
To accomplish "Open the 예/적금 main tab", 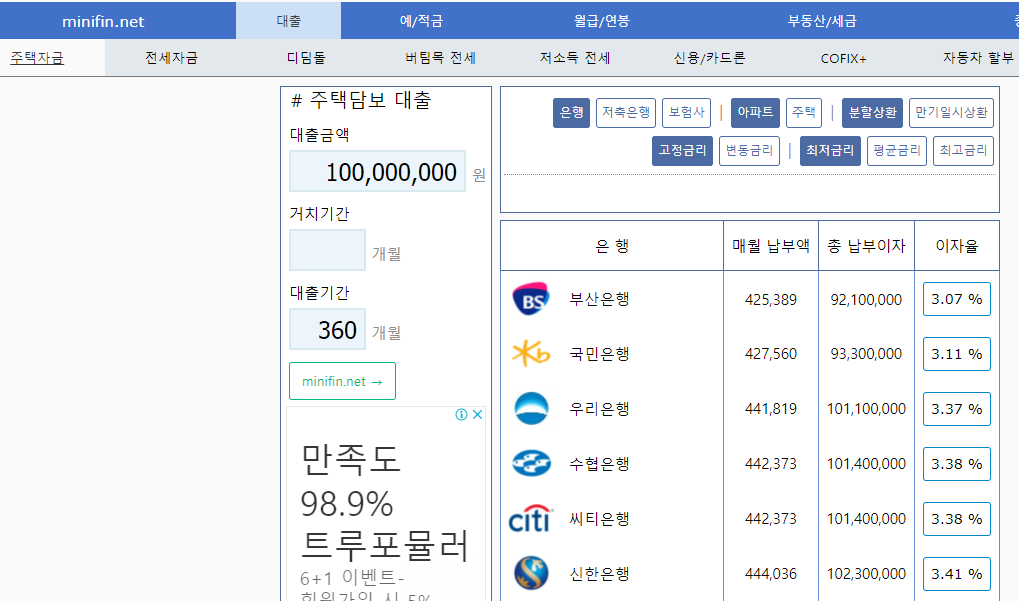I will [x=421, y=21].
